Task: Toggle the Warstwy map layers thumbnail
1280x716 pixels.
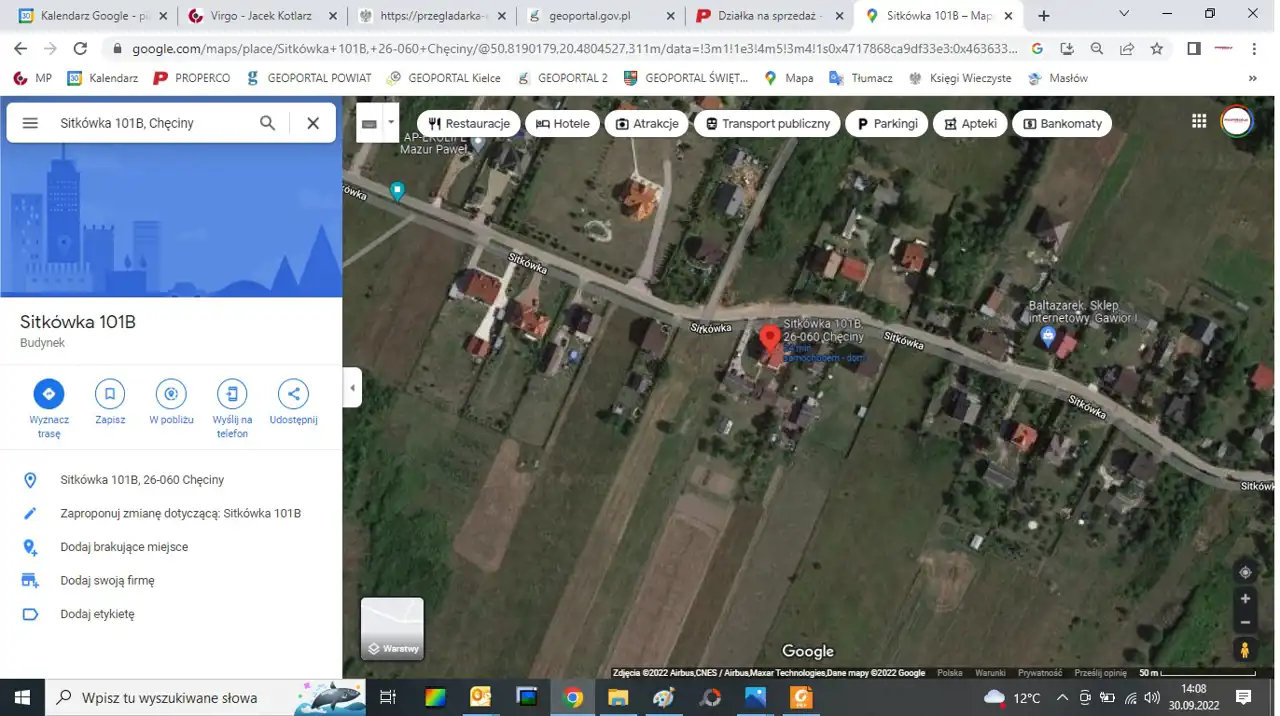Action: pos(392,629)
